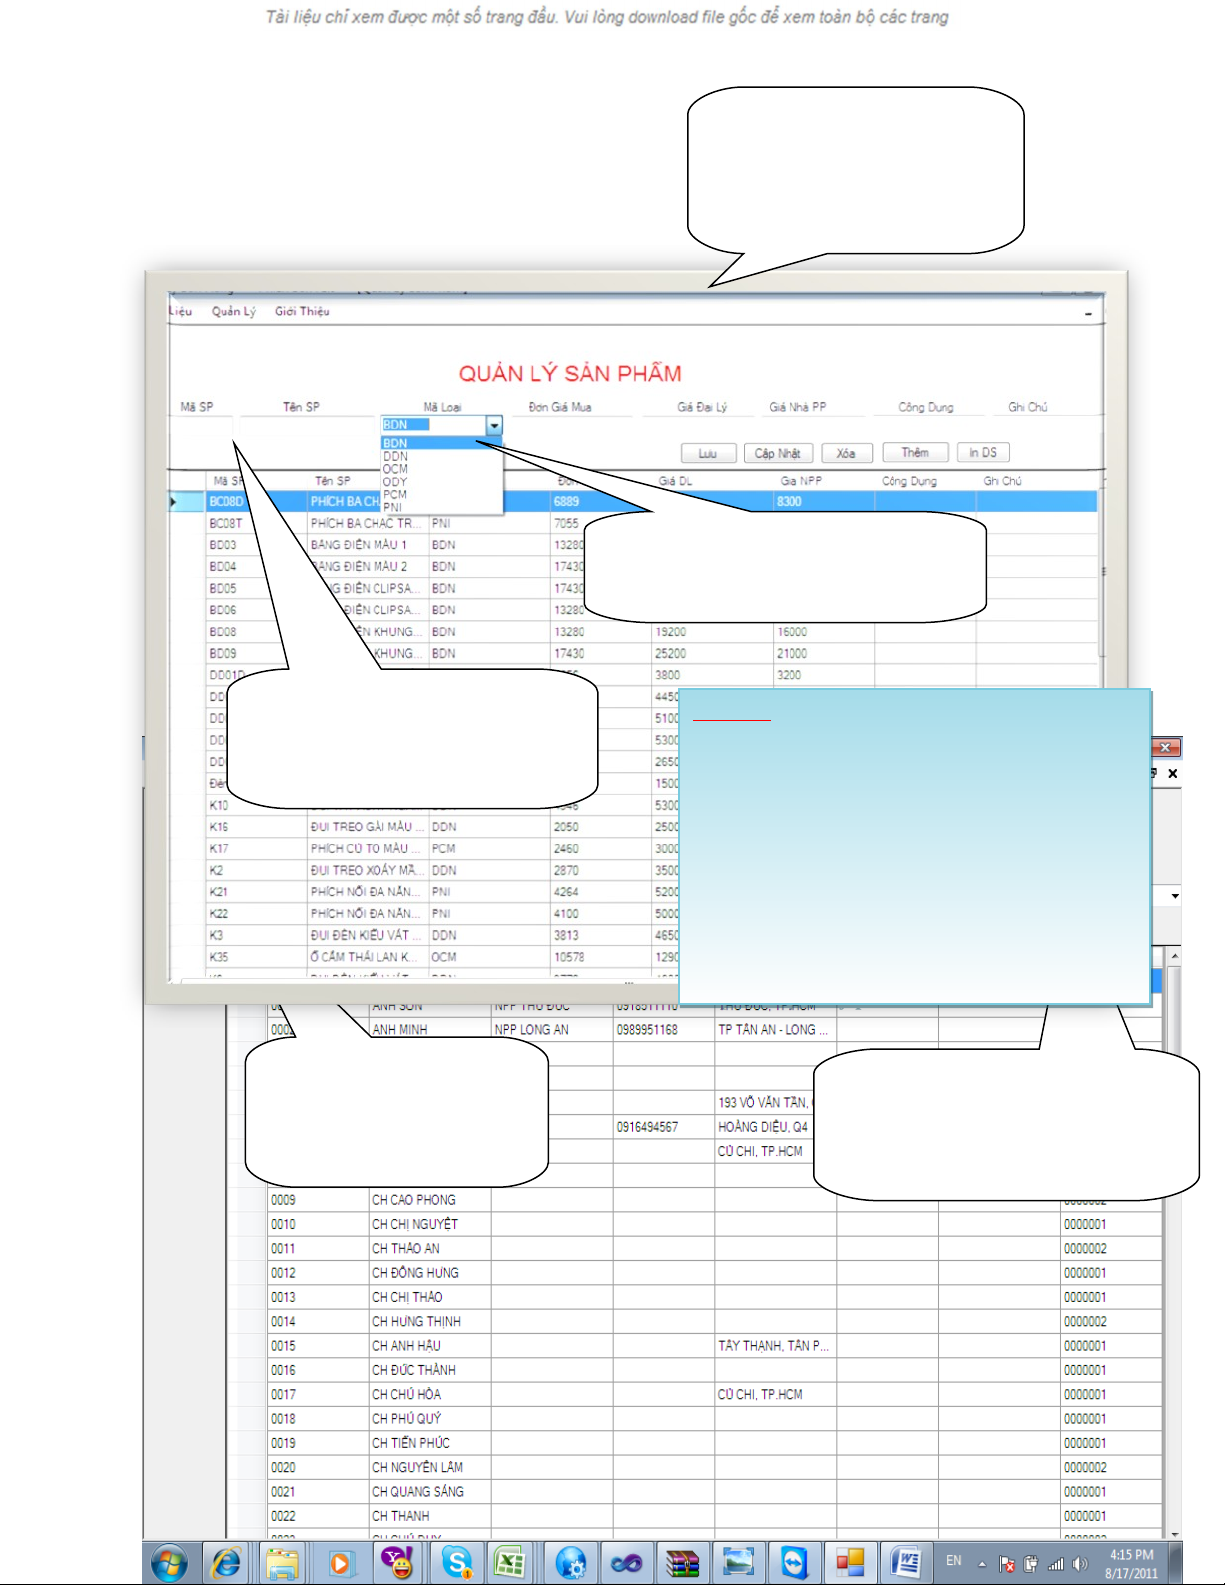Choose PCM from the Mã Loại list
The width and height of the screenshot is (1225, 1585).
pyautogui.click(x=396, y=494)
